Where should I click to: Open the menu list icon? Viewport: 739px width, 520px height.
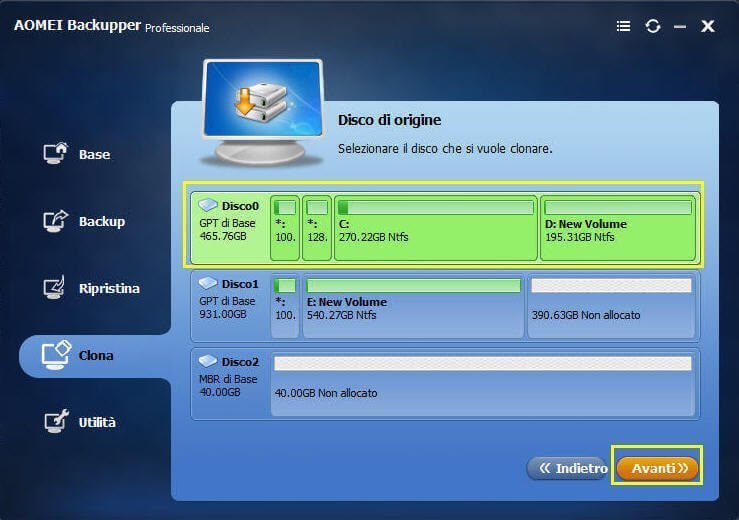coord(624,26)
